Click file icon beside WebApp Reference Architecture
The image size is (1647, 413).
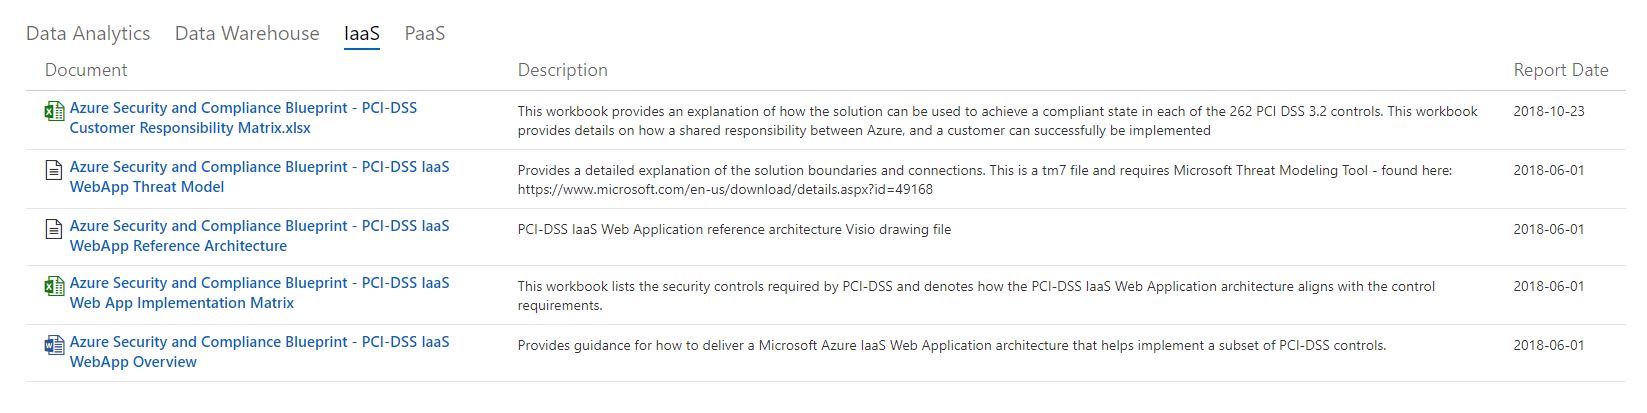coord(54,229)
